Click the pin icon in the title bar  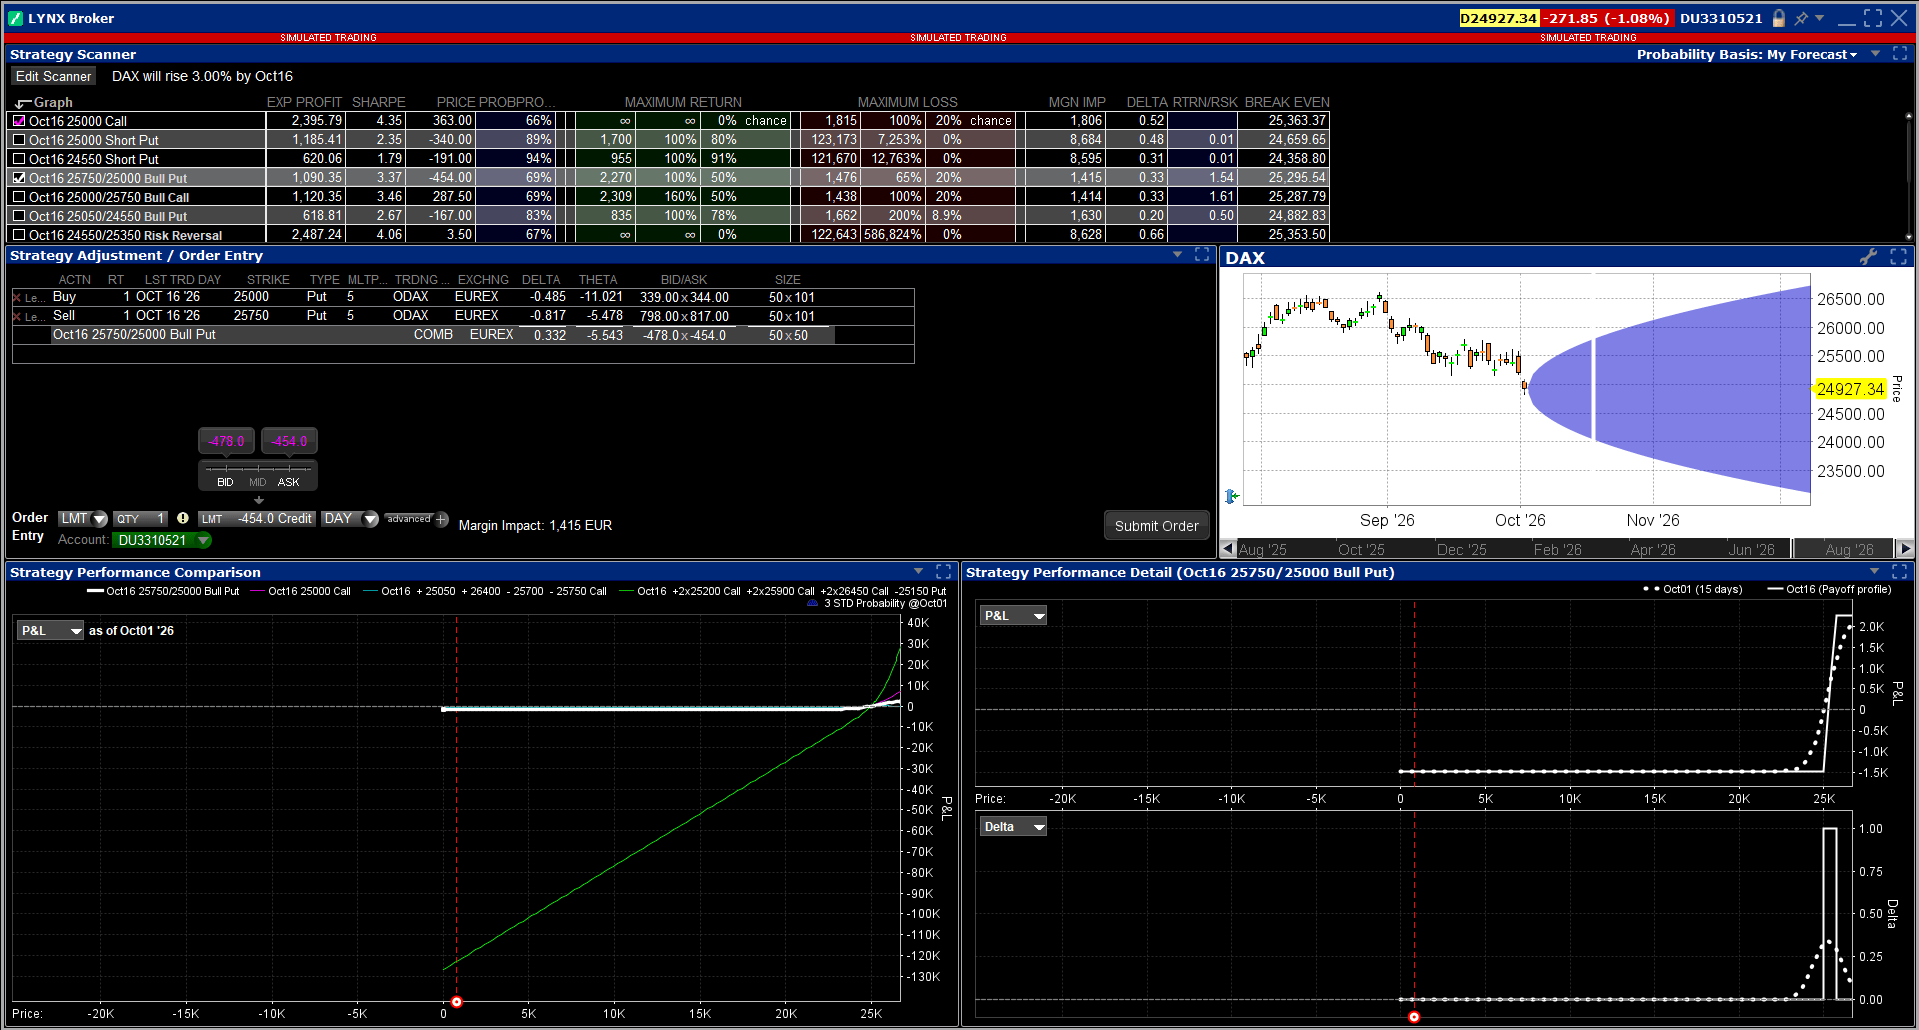pyautogui.click(x=1801, y=18)
